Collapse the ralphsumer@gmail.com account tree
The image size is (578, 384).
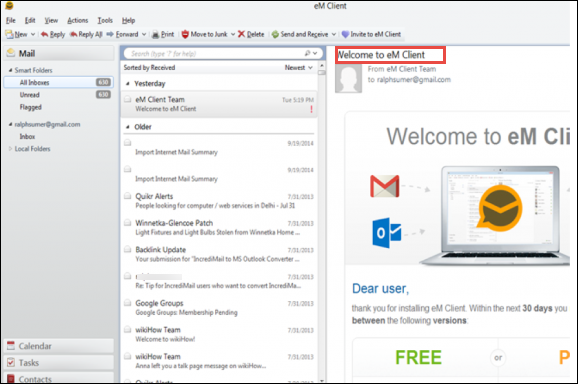[10, 124]
